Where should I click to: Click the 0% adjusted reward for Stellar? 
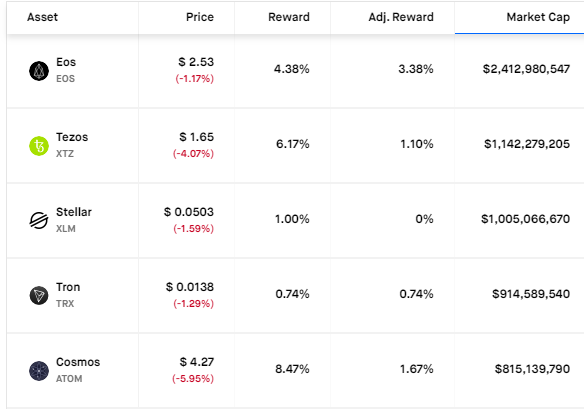[425, 219]
